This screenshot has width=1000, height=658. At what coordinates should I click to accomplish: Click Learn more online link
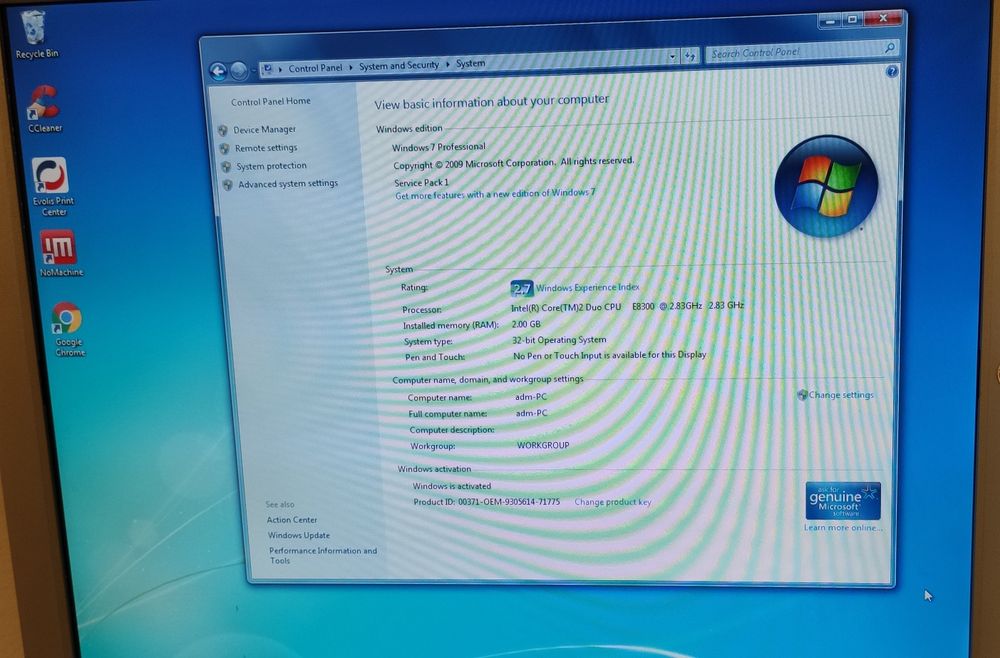(x=843, y=528)
